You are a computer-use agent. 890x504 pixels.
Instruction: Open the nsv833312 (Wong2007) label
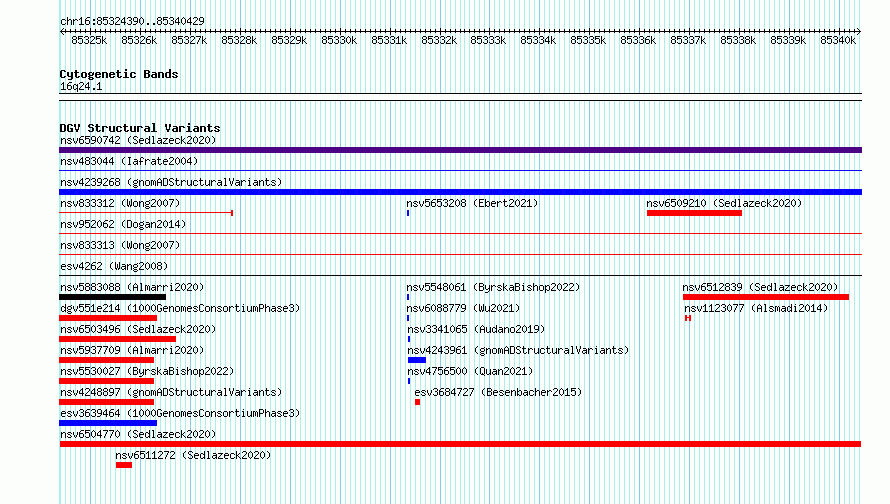coord(120,203)
